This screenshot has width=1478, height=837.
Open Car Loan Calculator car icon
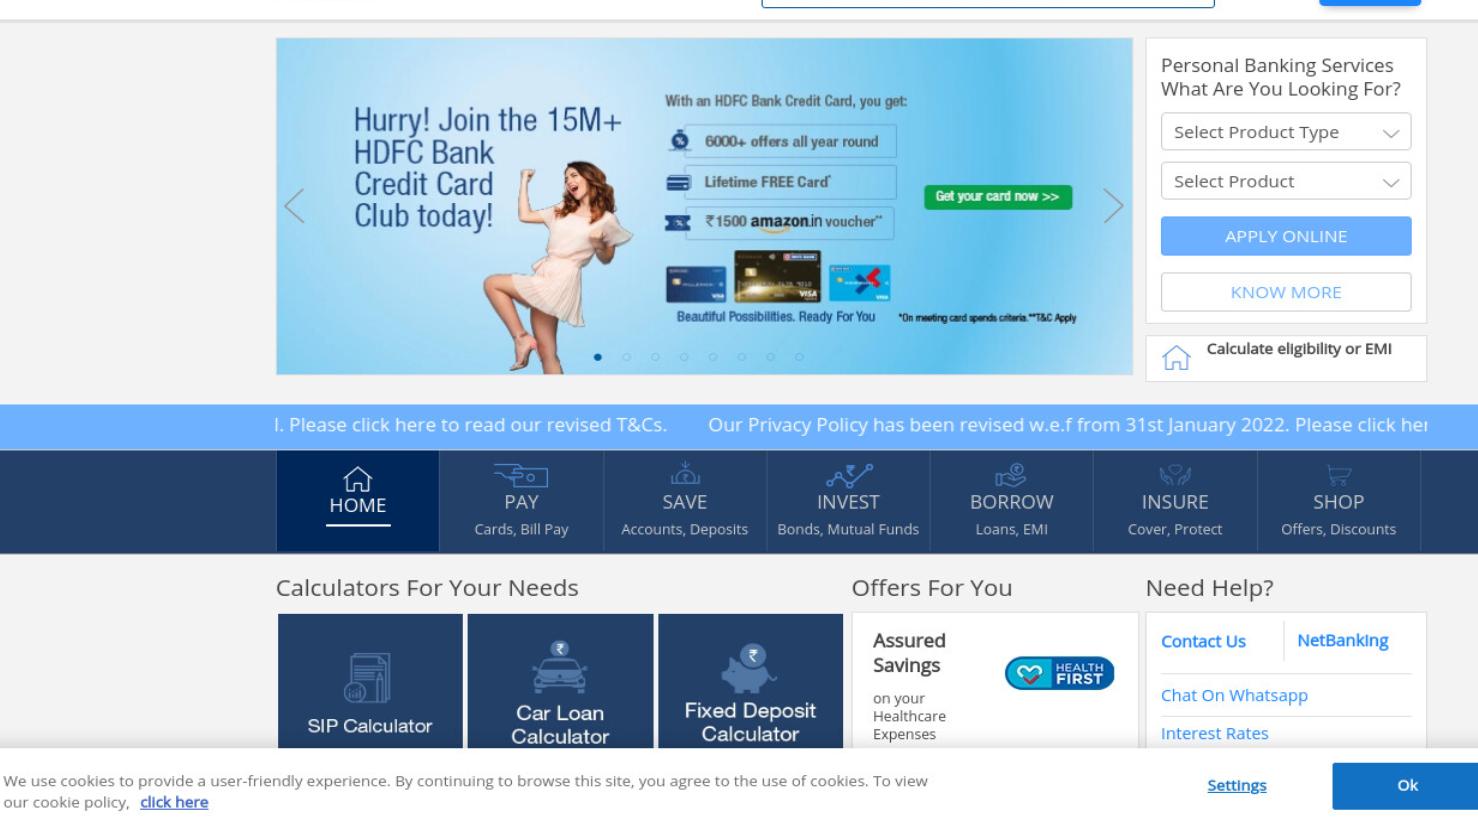(560, 667)
